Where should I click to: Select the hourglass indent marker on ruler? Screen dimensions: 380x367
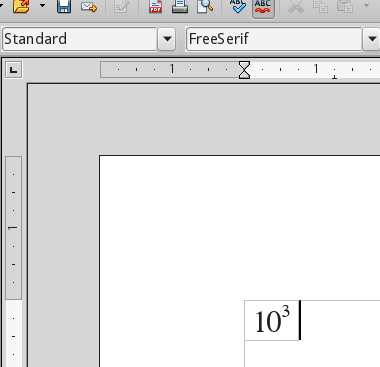point(244,70)
